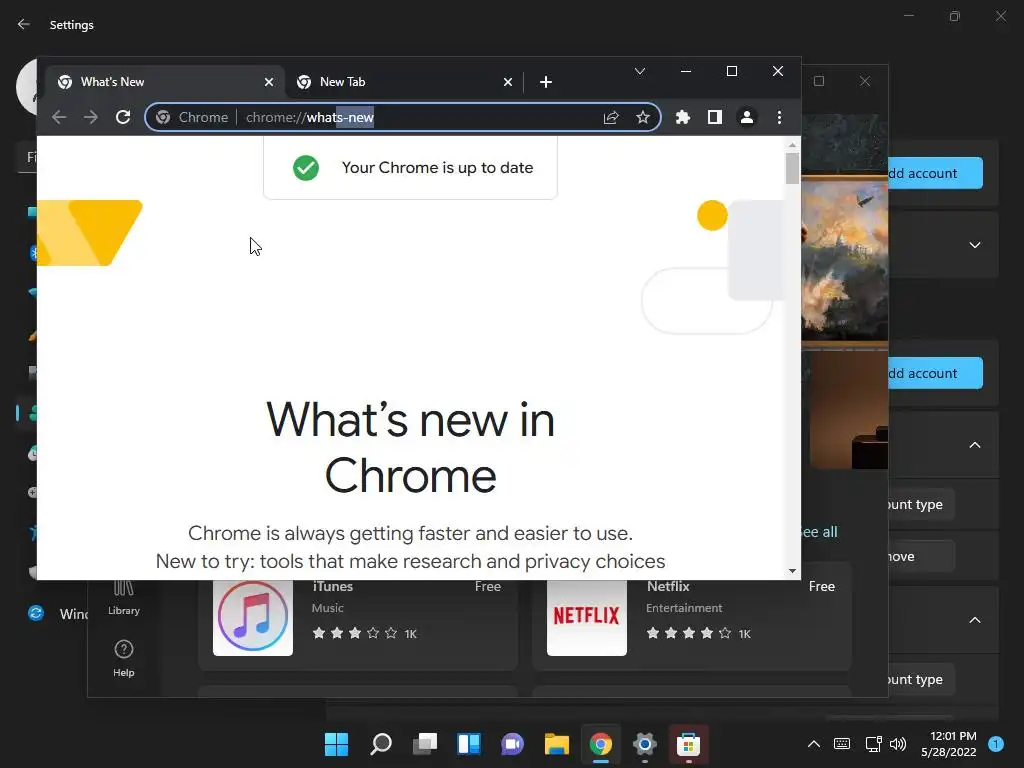Viewport: 1024px width, 768px height.
Task: Switch to Settings via taskbar gear
Action: tap(645, 744)
